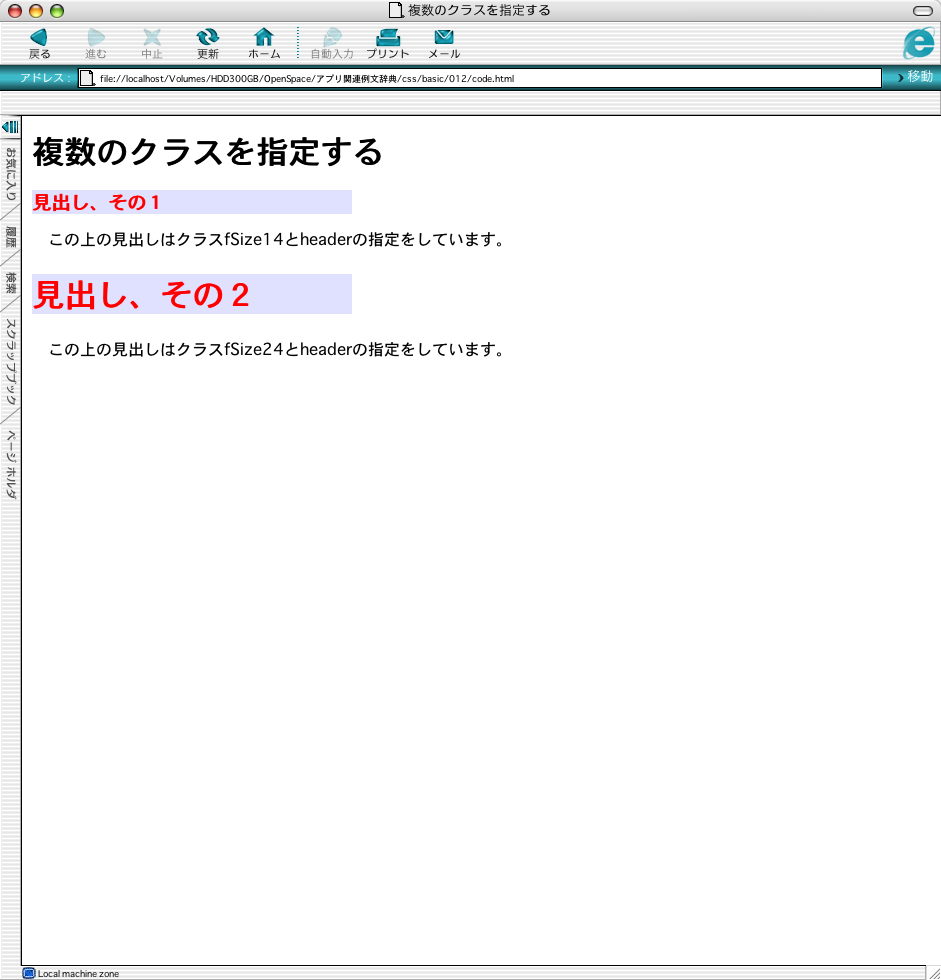Image resolution: width=941 pixels, height=980 pixels.
Task: Toggle the toolbar with the title bar pill button
Action: pyautogui.click(x=922, y=10)
